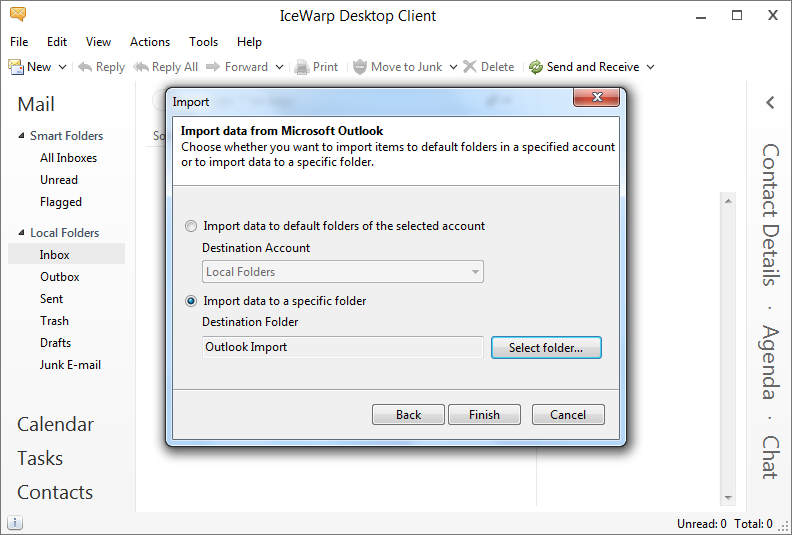Open the Edit menu

point(57,42)
